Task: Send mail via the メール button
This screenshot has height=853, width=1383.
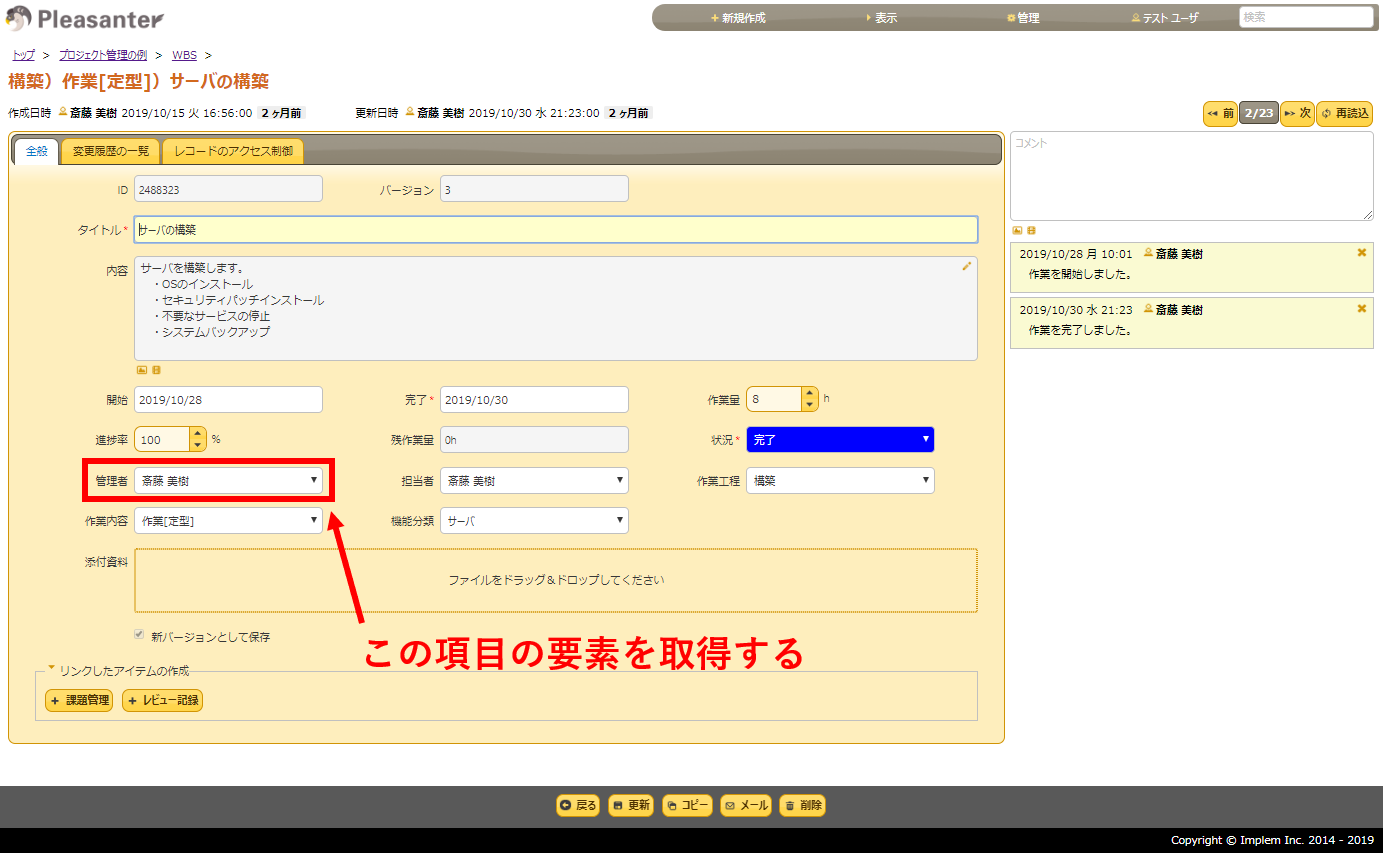Action: click(x=745, y=805)
